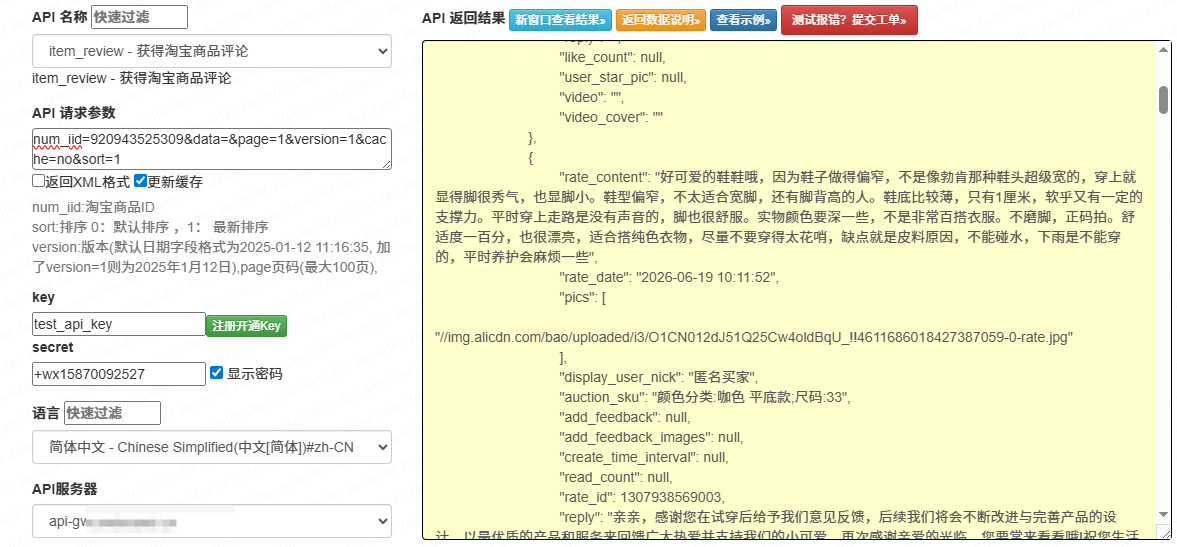This screenshot has height=547, width=1177.
Task: Click 测试报错?提交工单 button
Action: coord(849,20)
